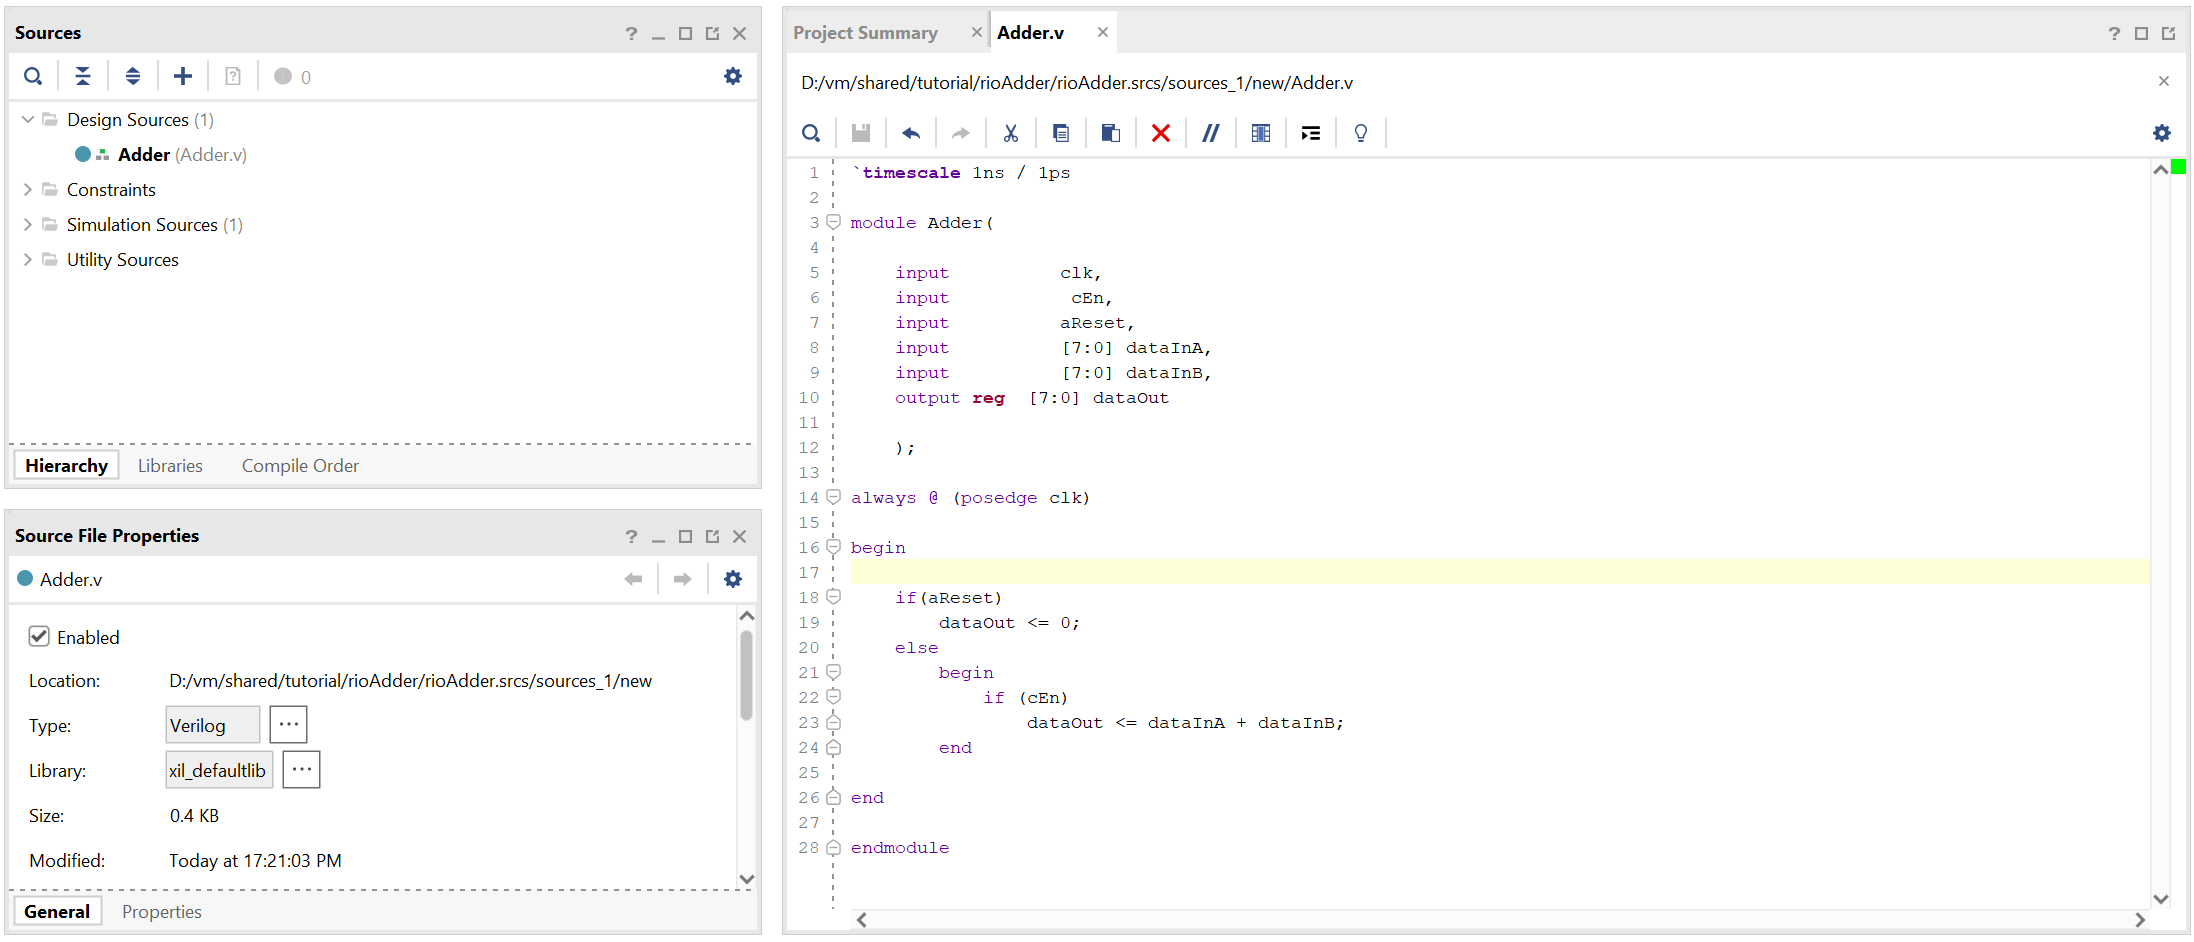Viewport: 2194px width, 942px height.
Task: Open the Libraries view in Sources
Action: (169, 465)
